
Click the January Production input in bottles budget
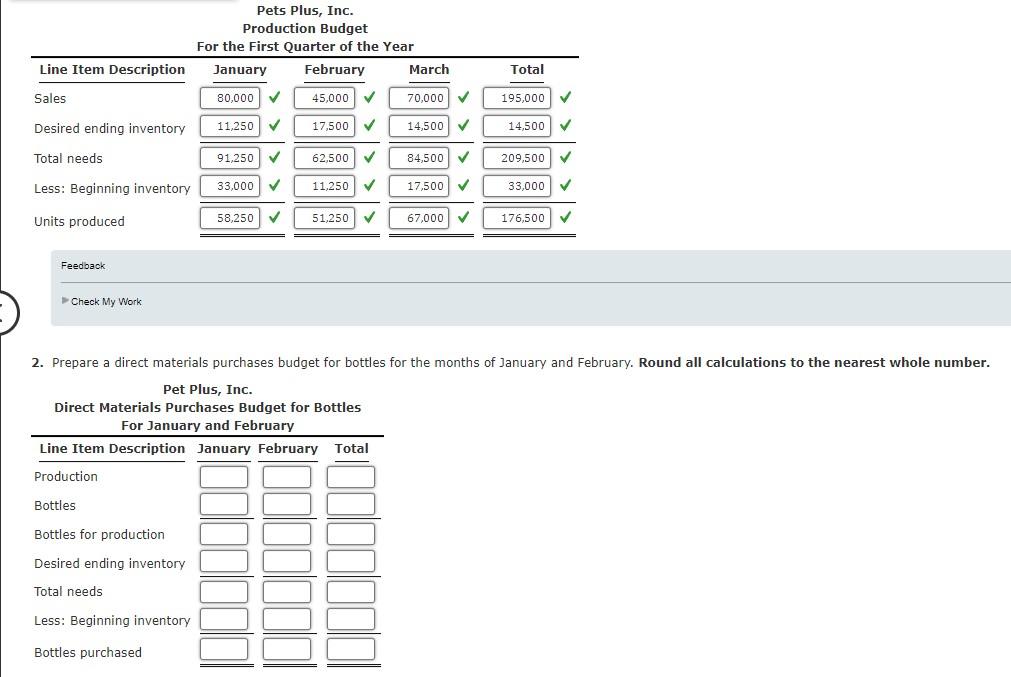224,476
